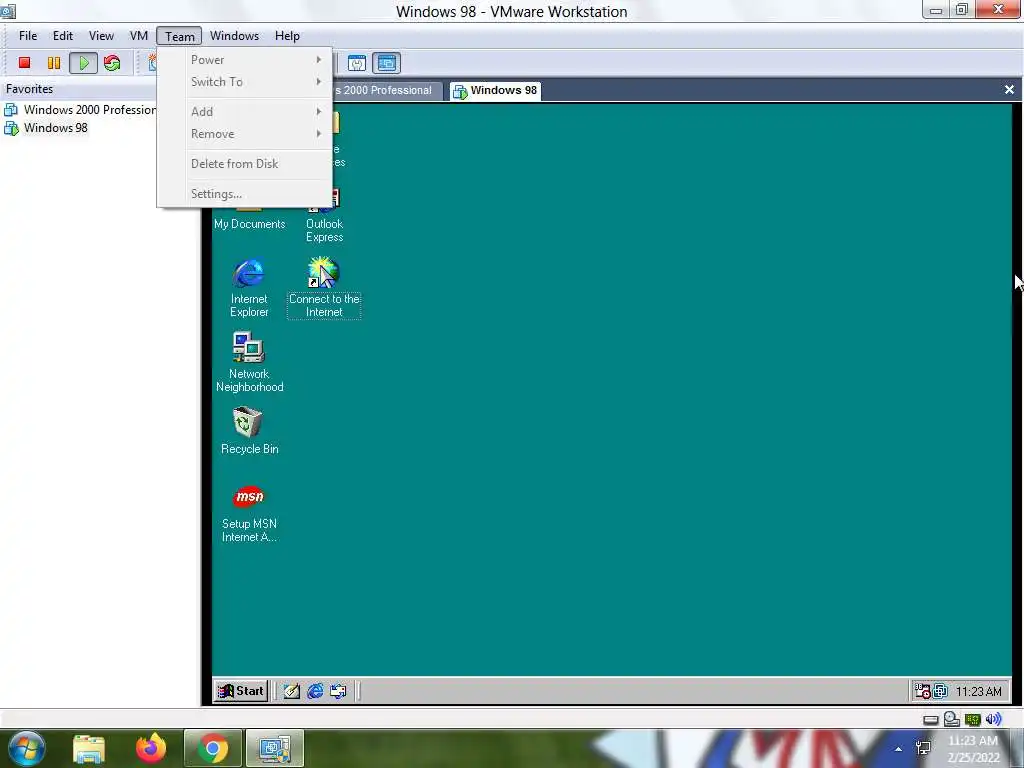Choose Delete from Disk in Team menu
This screenshot has width=1024, height=768.
pos(245,164)
